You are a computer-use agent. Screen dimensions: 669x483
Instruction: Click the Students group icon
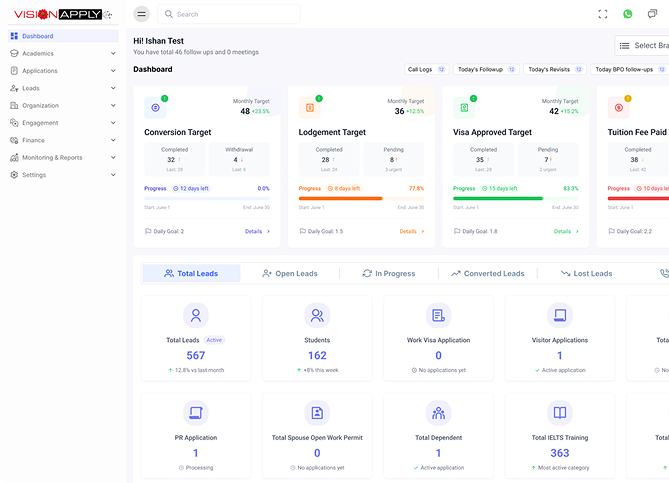pyautogui.click(x=317, y=315)
